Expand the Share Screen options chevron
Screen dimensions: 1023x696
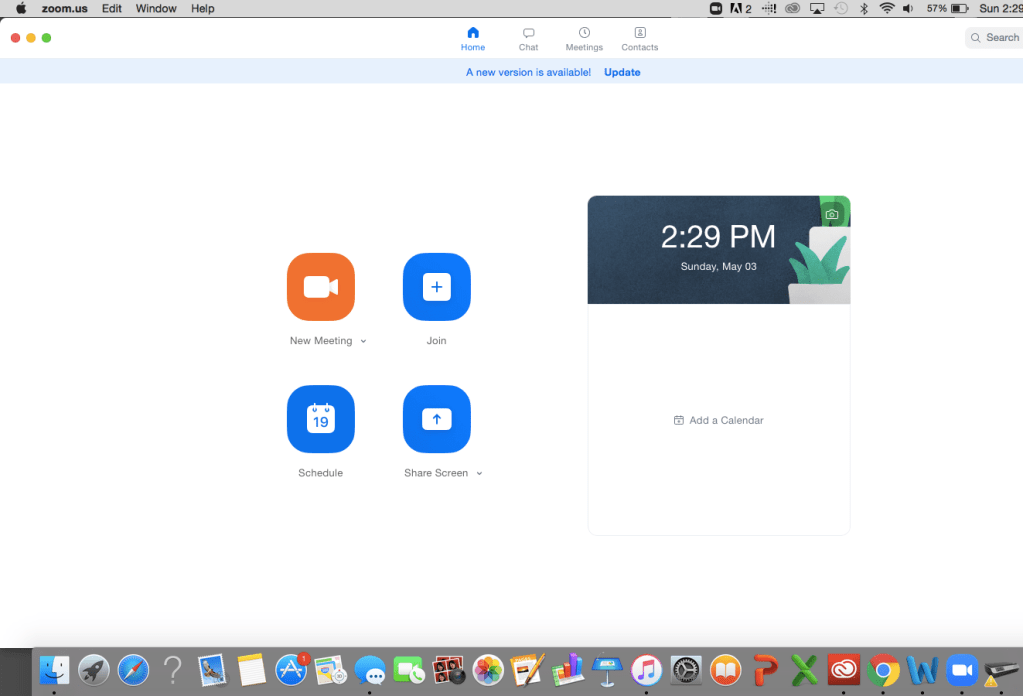479,473
